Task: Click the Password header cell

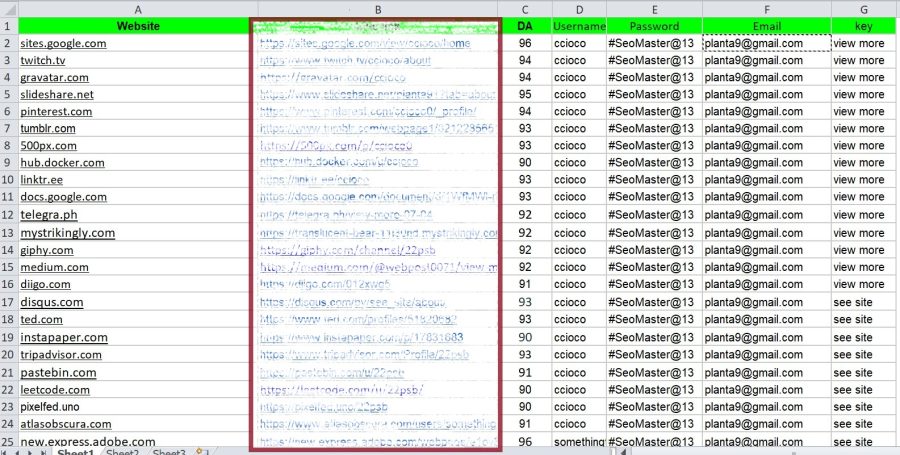Action: click(654, 26)
